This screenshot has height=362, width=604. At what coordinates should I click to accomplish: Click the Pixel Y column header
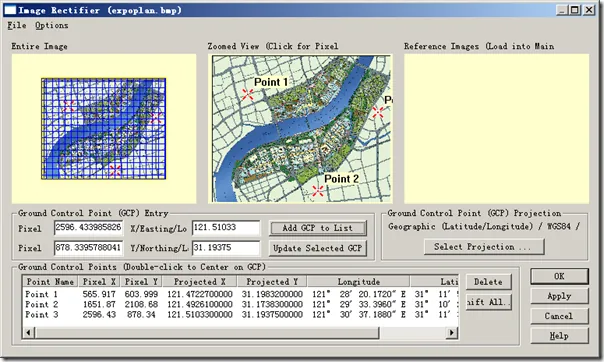point(141,282)
